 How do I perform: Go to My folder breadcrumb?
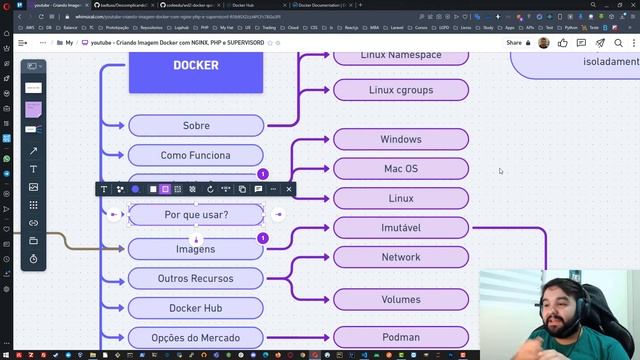65,43
